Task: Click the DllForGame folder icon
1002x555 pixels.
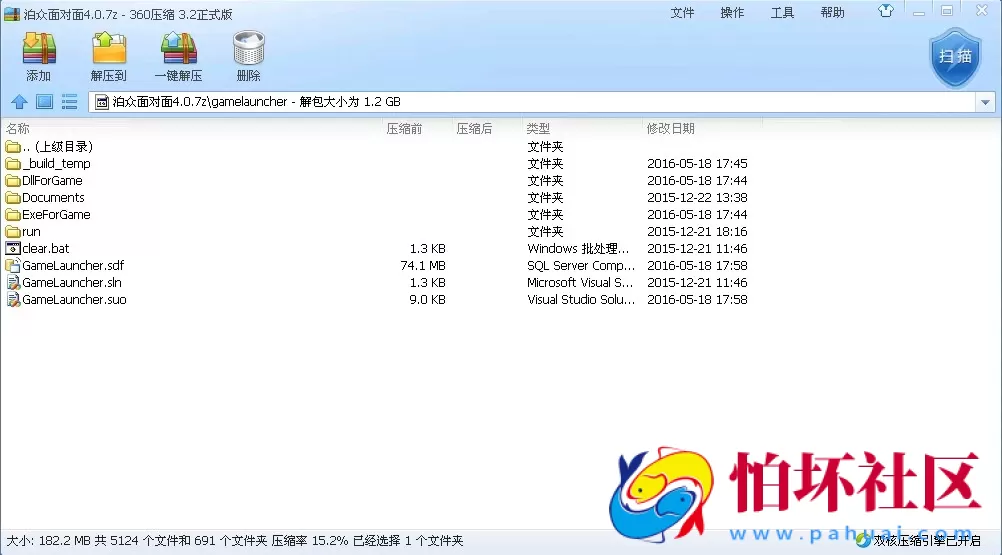Action: click(13, 181)
